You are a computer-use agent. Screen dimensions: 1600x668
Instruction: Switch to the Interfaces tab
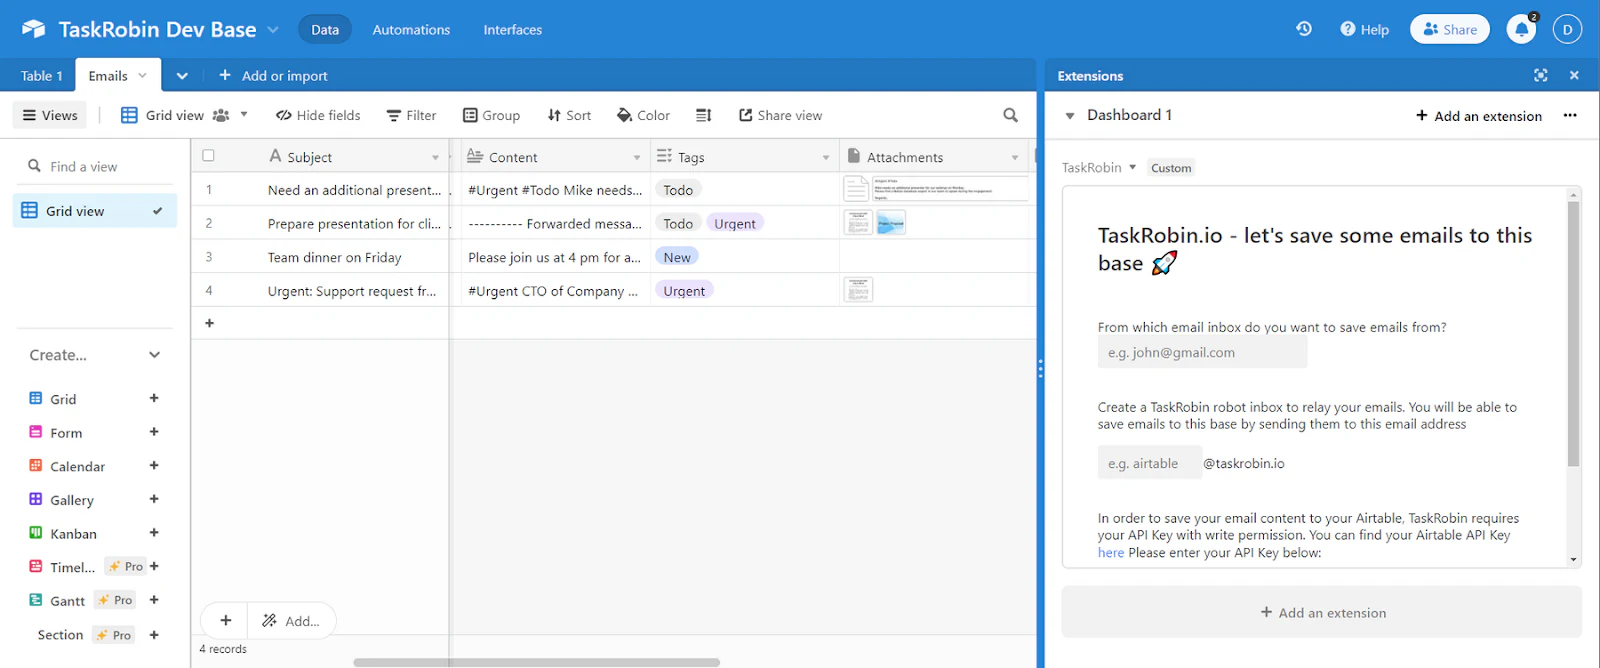[x=513, y=29]
